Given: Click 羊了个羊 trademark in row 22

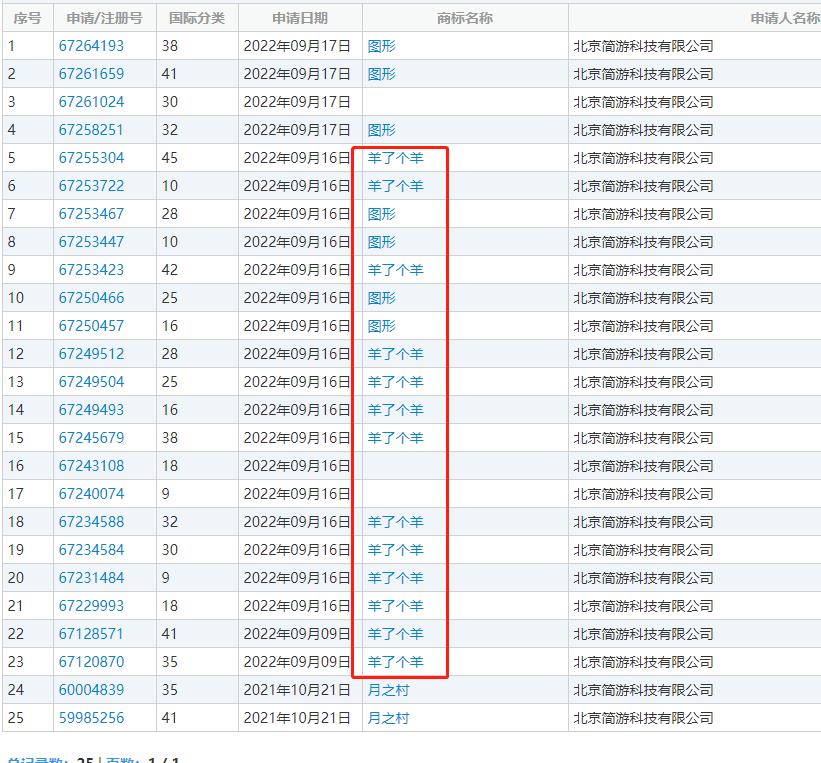Looking at the screenshot, I should click(395, 634).
